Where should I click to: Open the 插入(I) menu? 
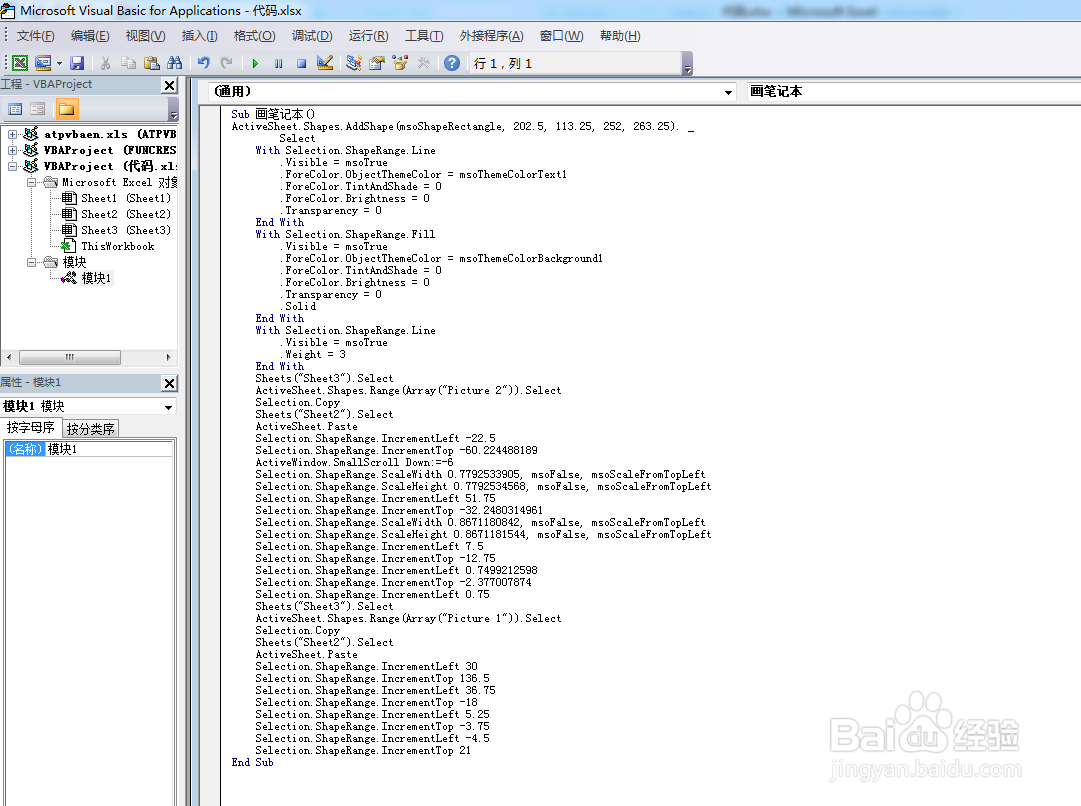(199, 36)
